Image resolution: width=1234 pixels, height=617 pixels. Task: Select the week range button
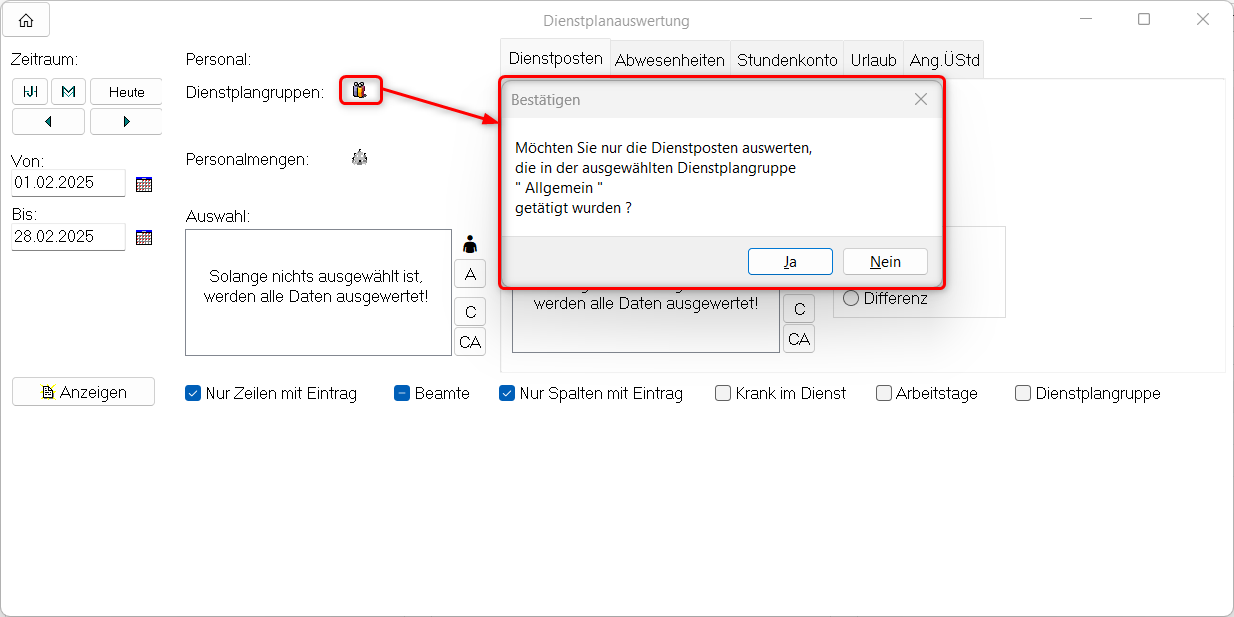[30, 92]
